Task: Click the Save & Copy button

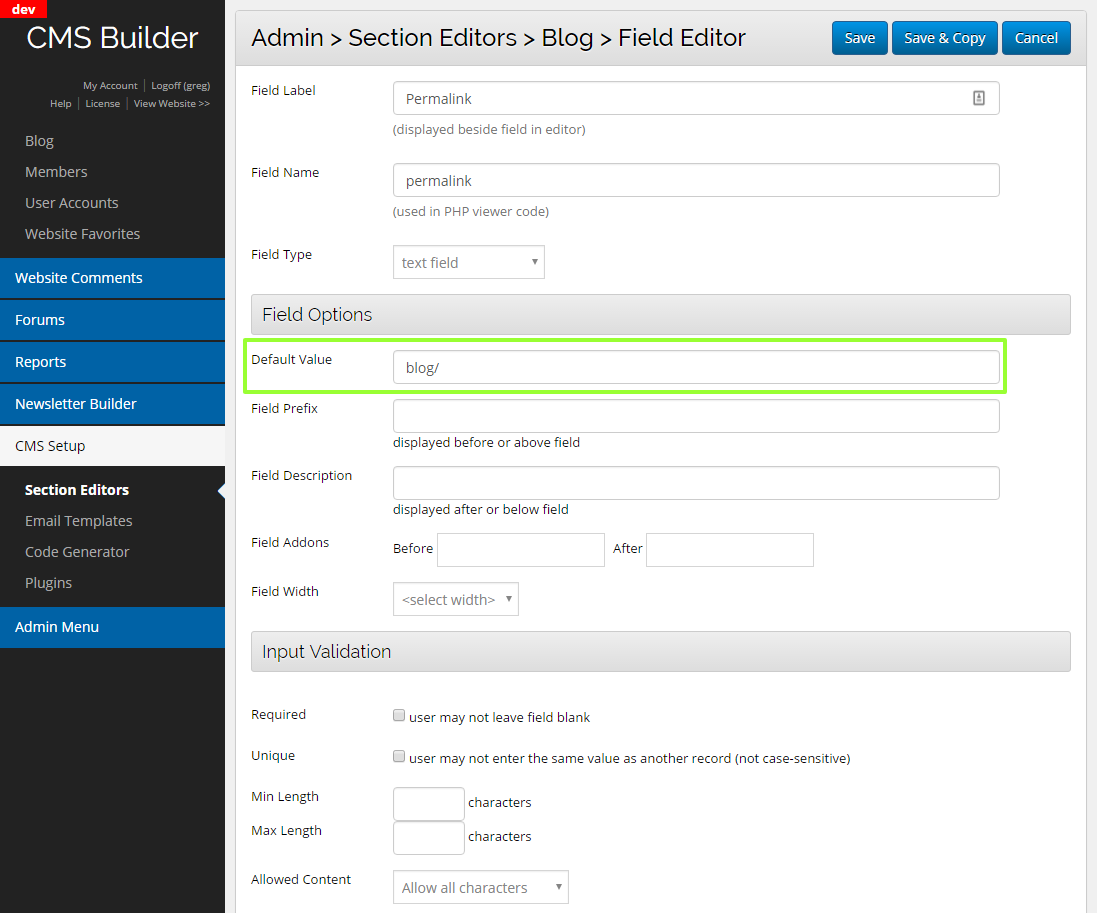Action: click(x=944, y=38)
